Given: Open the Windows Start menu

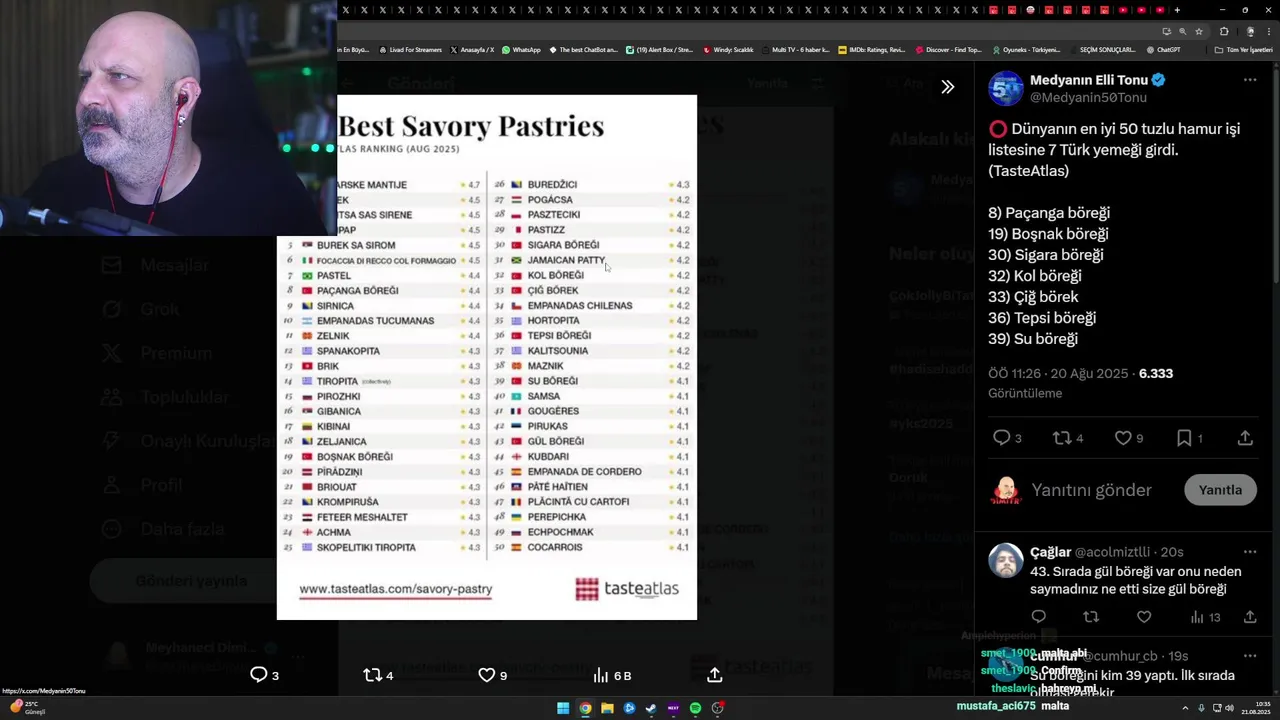Looking at the screenshot, I should click(563, 708).
